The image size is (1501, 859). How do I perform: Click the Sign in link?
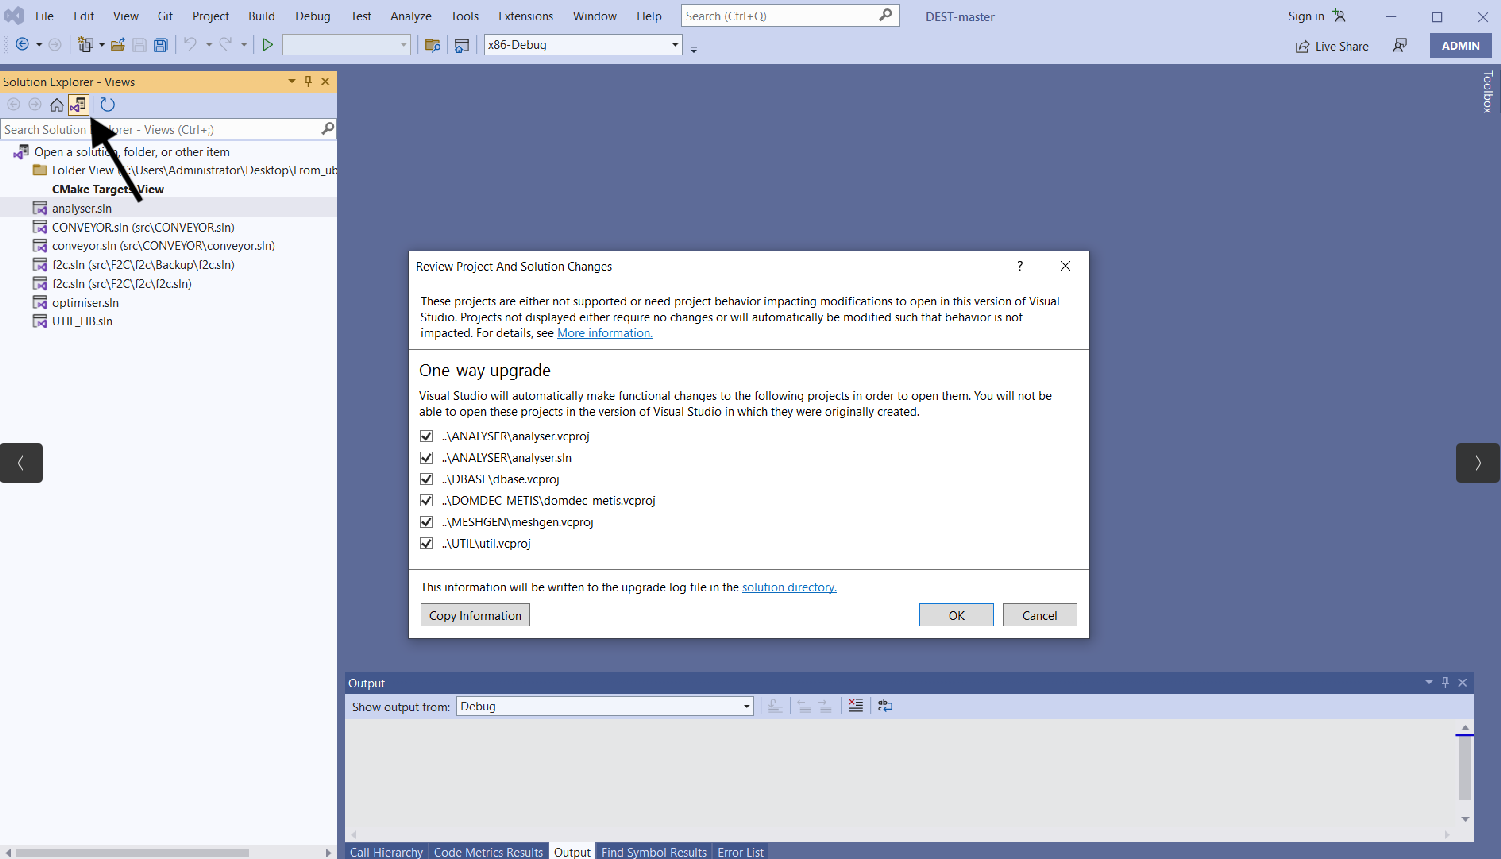coord(1305,16)
